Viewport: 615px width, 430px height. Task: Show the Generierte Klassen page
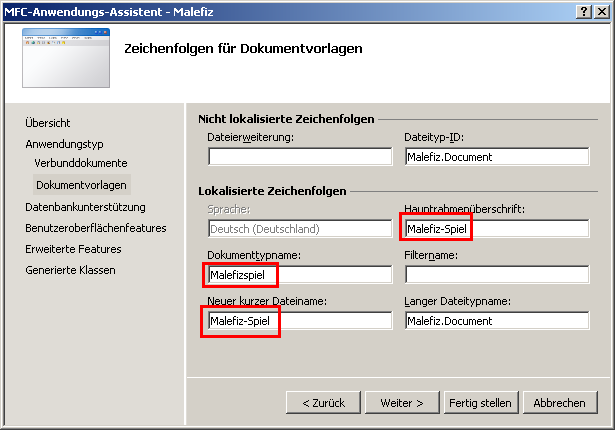pos(70,270)
